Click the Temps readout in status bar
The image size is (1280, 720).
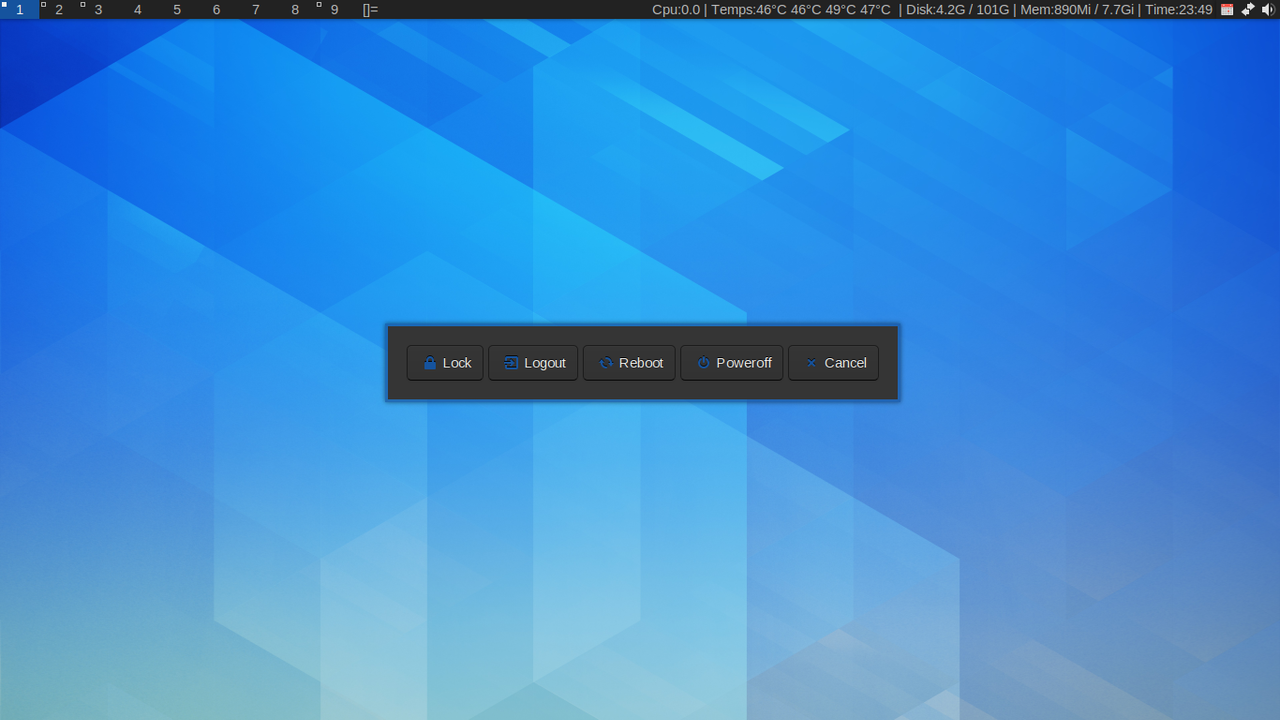coord(801,9)
